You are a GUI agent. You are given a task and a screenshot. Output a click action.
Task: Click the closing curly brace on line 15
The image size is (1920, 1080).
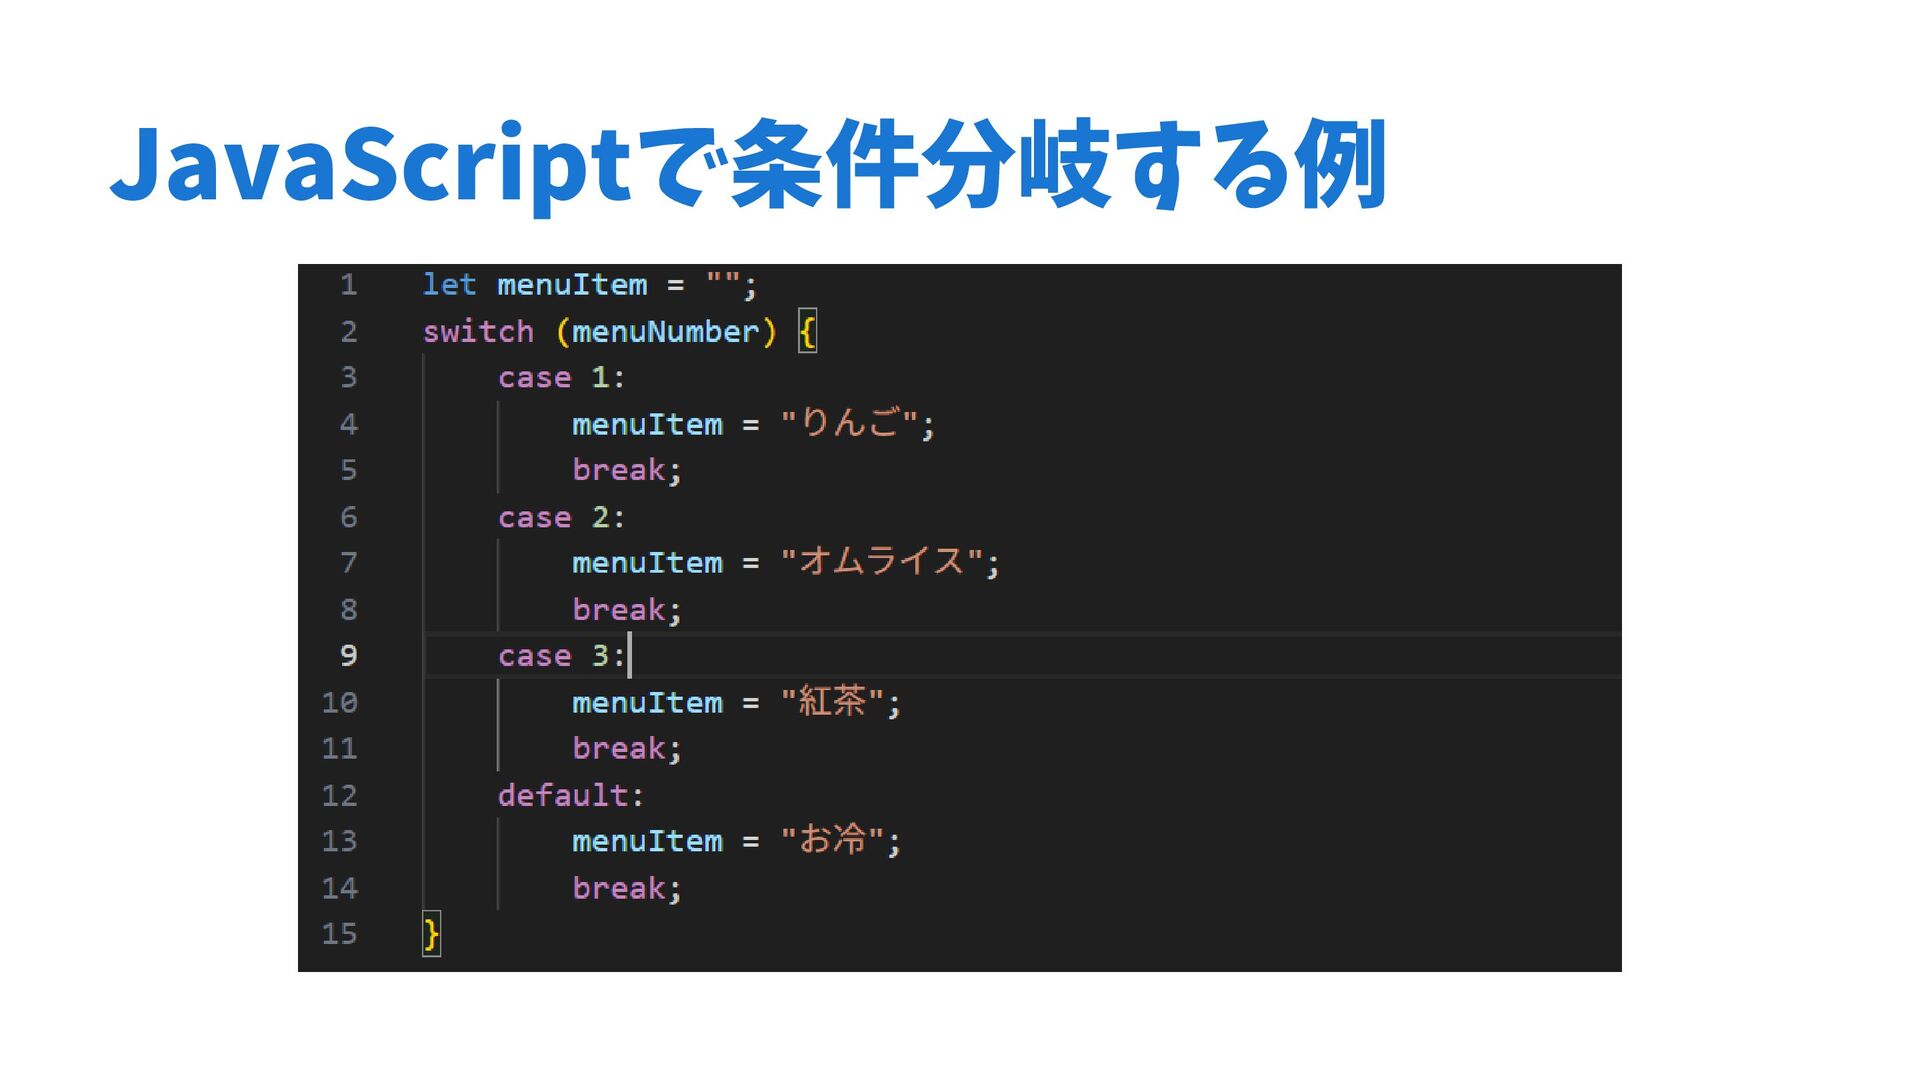pos(431,934)
